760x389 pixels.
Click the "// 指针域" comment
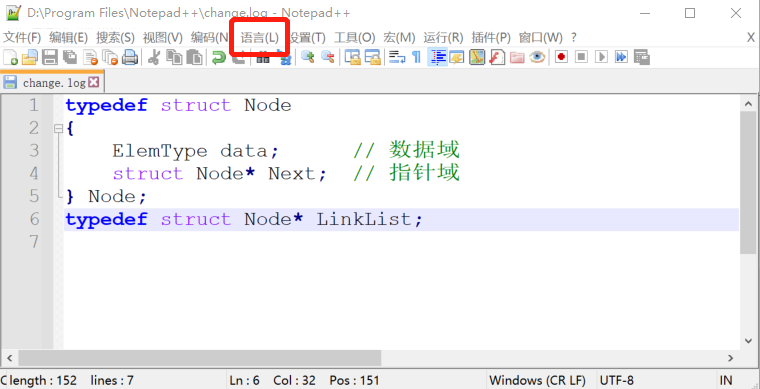[x=406, y=173]
